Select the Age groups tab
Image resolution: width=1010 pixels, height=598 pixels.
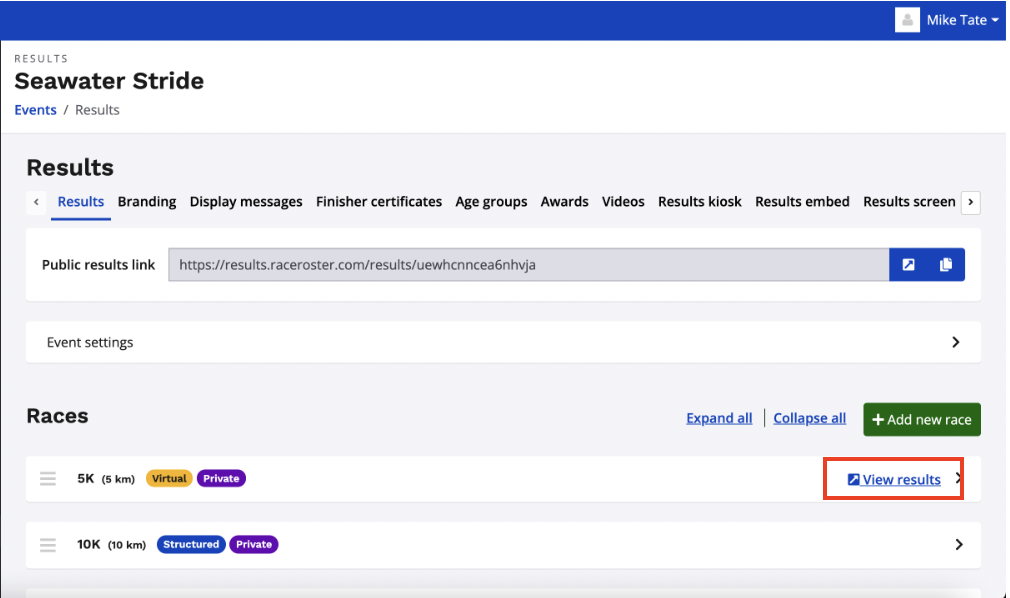point(491,202)
